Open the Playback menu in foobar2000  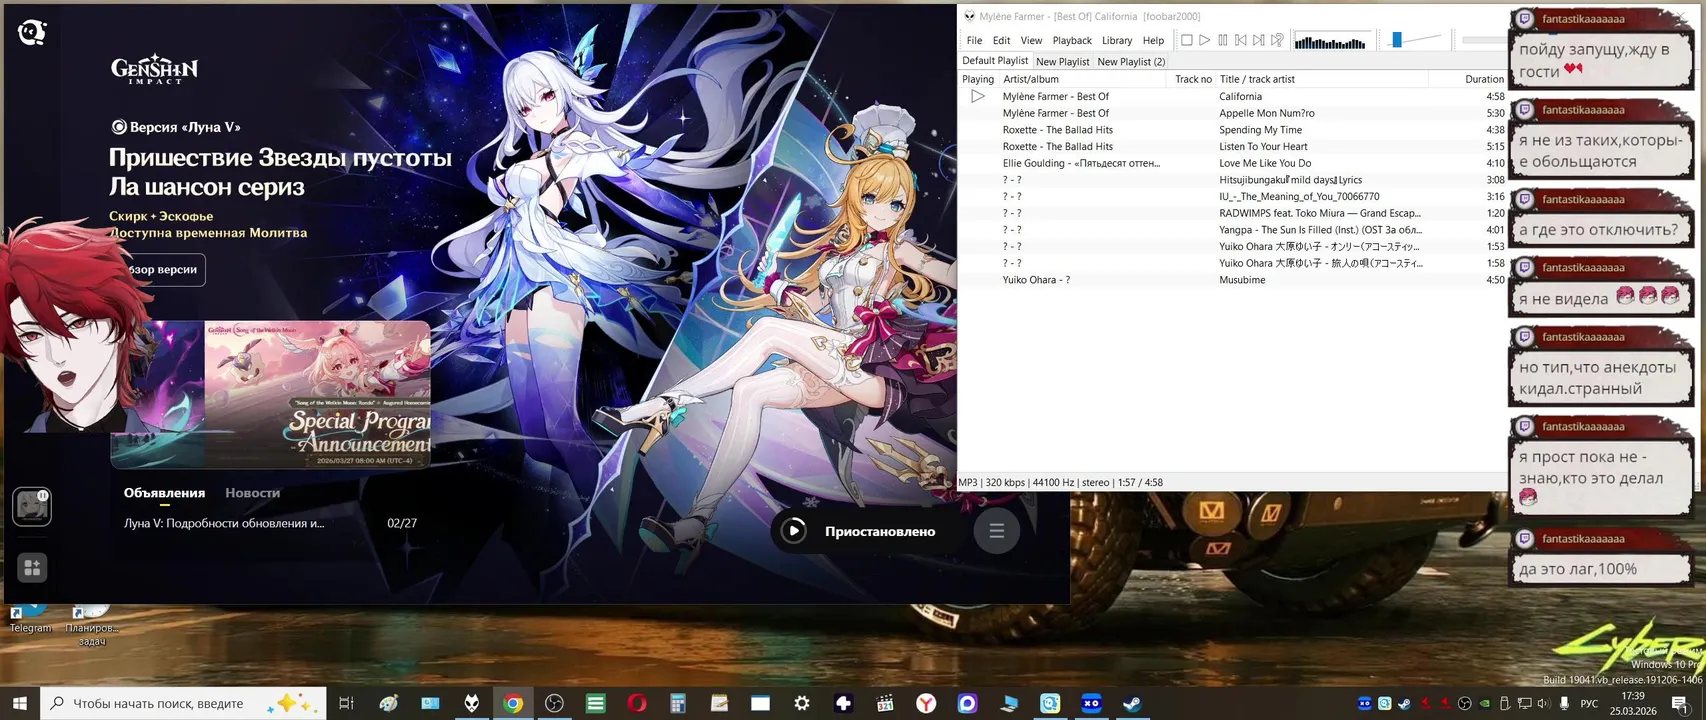point(1072,41)
